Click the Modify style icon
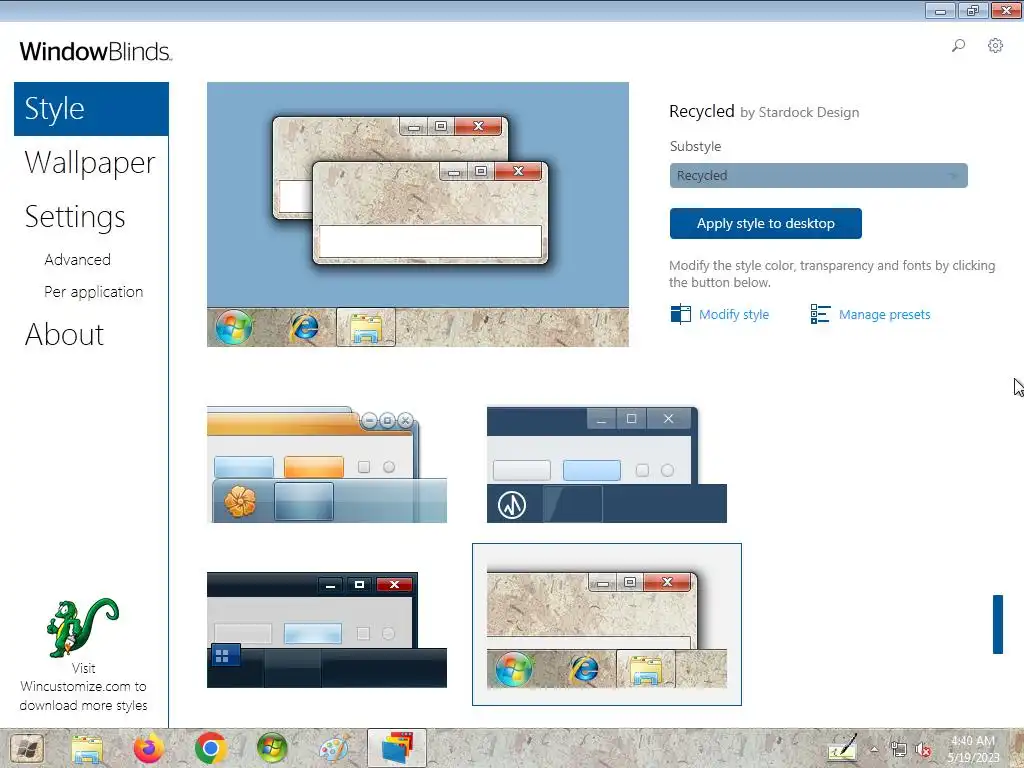This screenshot has height=768, width=1024. tap(680, 314)
